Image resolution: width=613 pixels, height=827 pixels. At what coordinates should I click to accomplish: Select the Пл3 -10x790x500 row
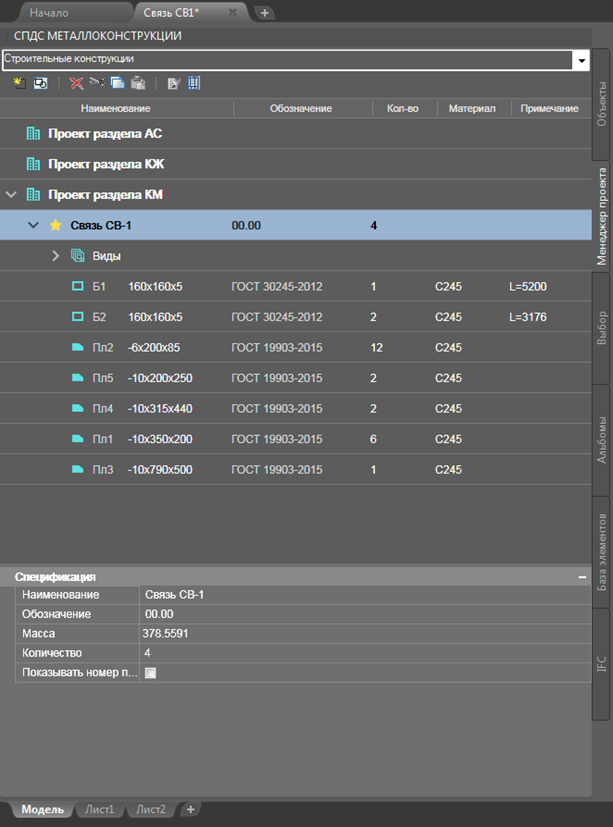coord(295,469)
